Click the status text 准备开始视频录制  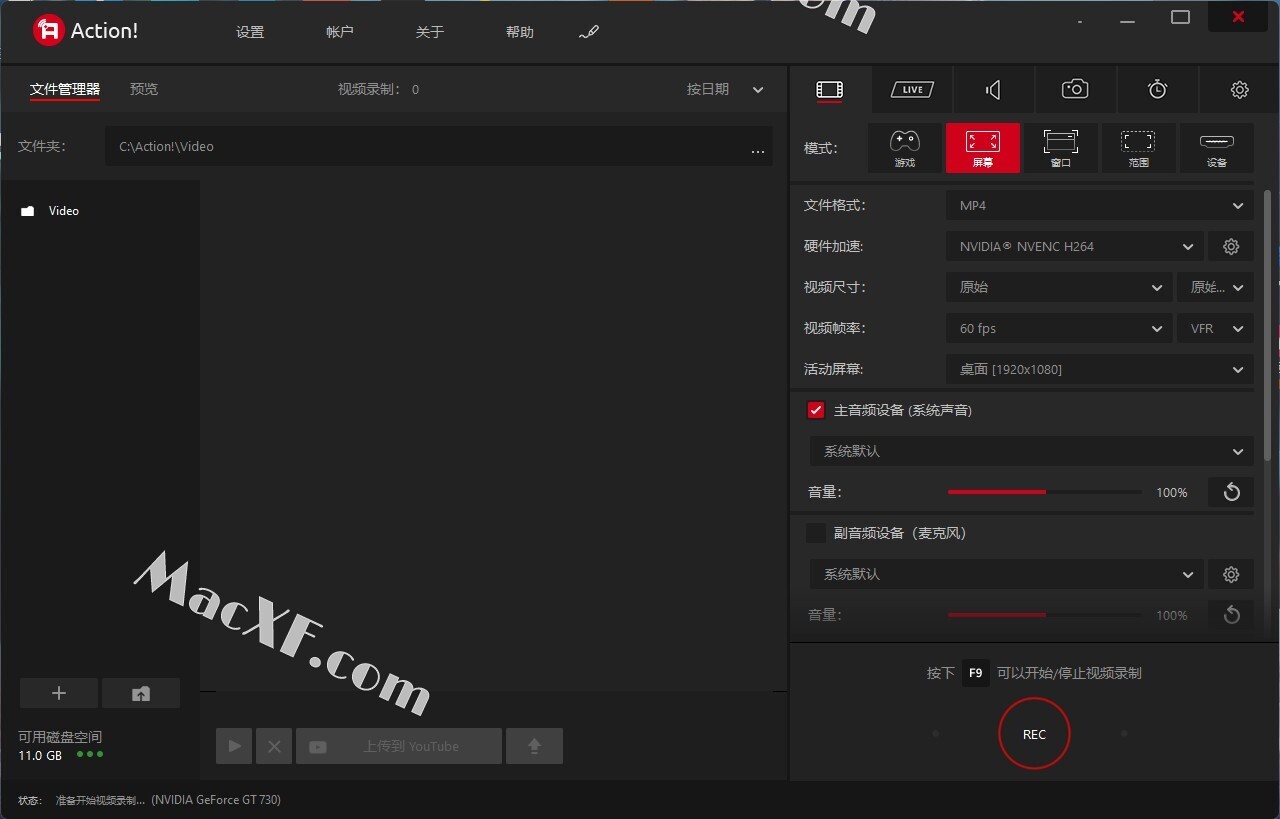point(100,800)
